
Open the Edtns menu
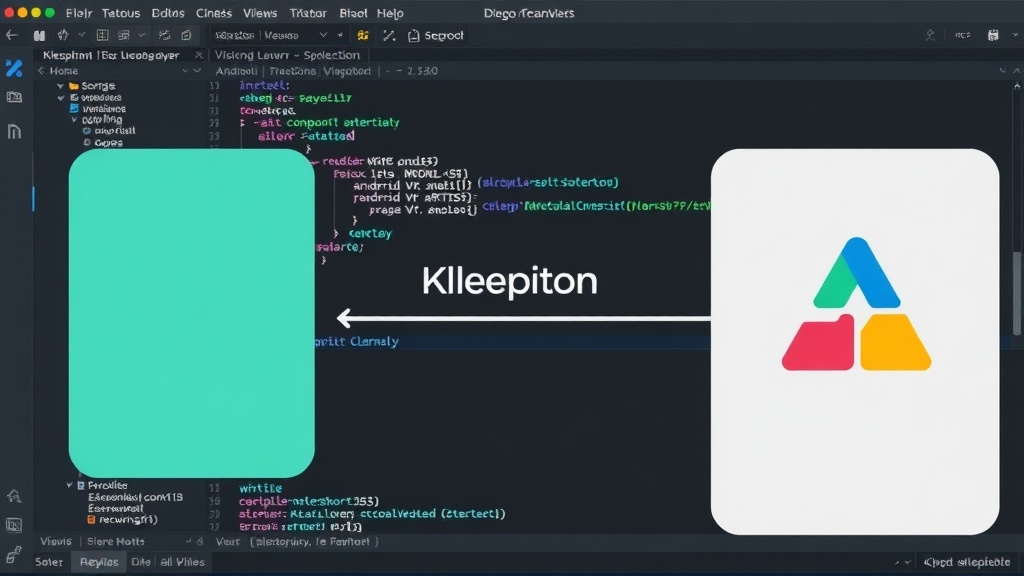point(168,13)
